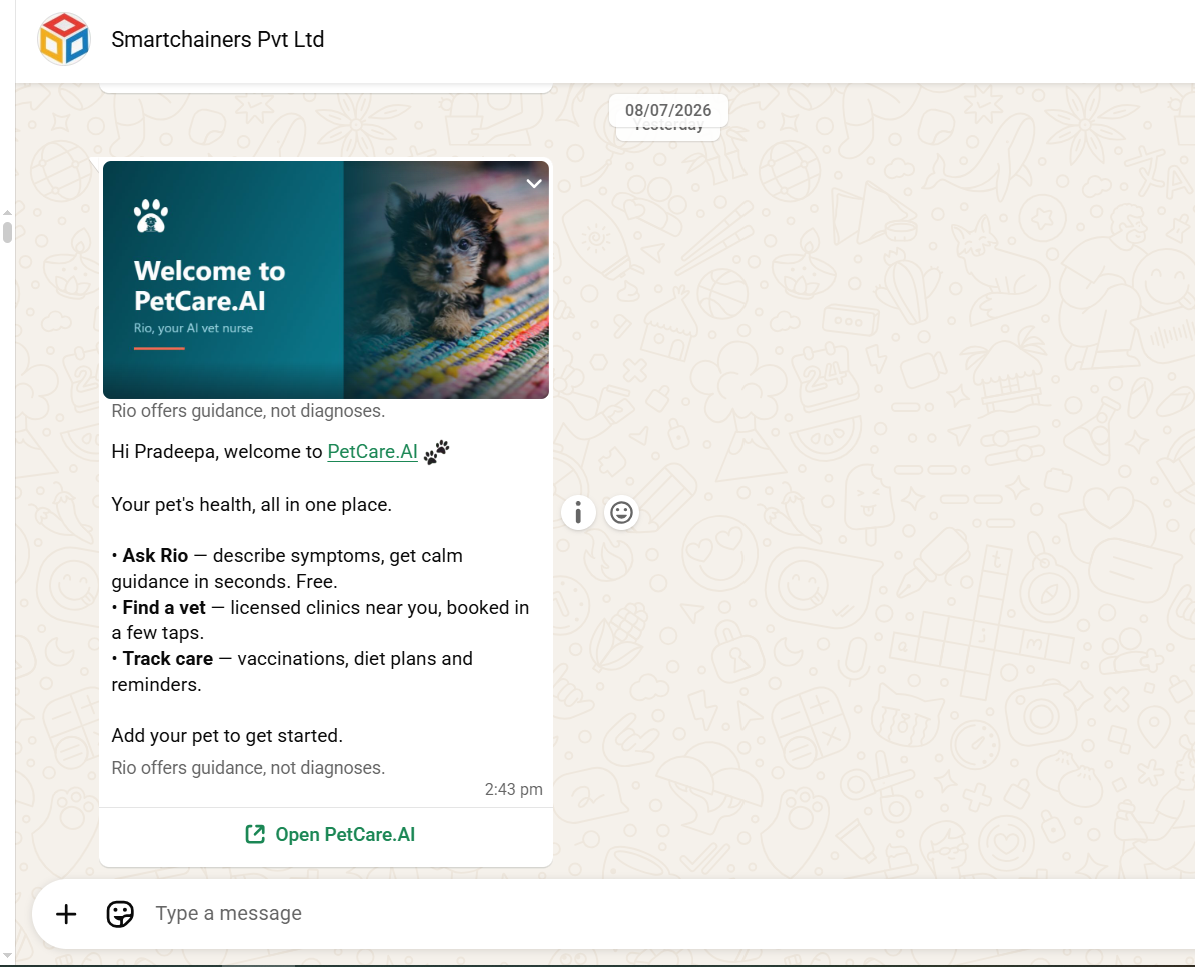1195x967 pixels.
Task: Open attachment menu with plus icon
Action: point(66,914)
